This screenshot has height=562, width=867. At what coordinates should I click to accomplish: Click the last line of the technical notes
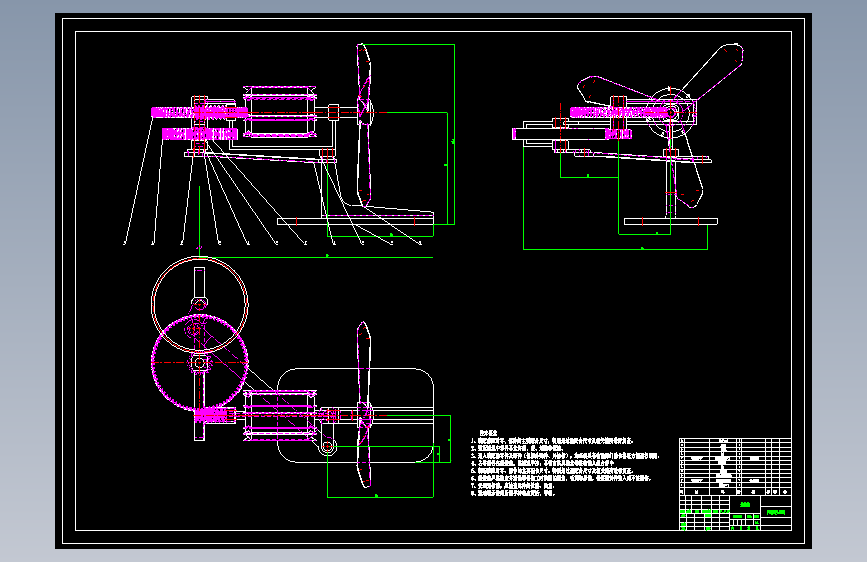tap(513, 492)
